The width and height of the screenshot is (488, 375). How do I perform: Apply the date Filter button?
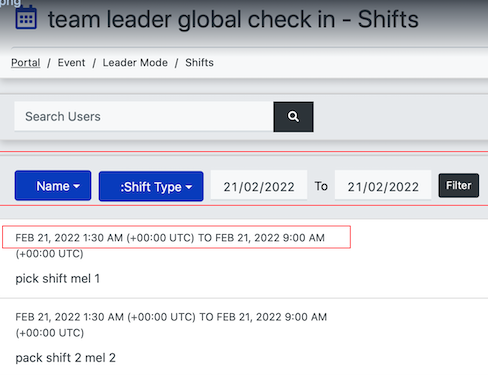(459, 185)
